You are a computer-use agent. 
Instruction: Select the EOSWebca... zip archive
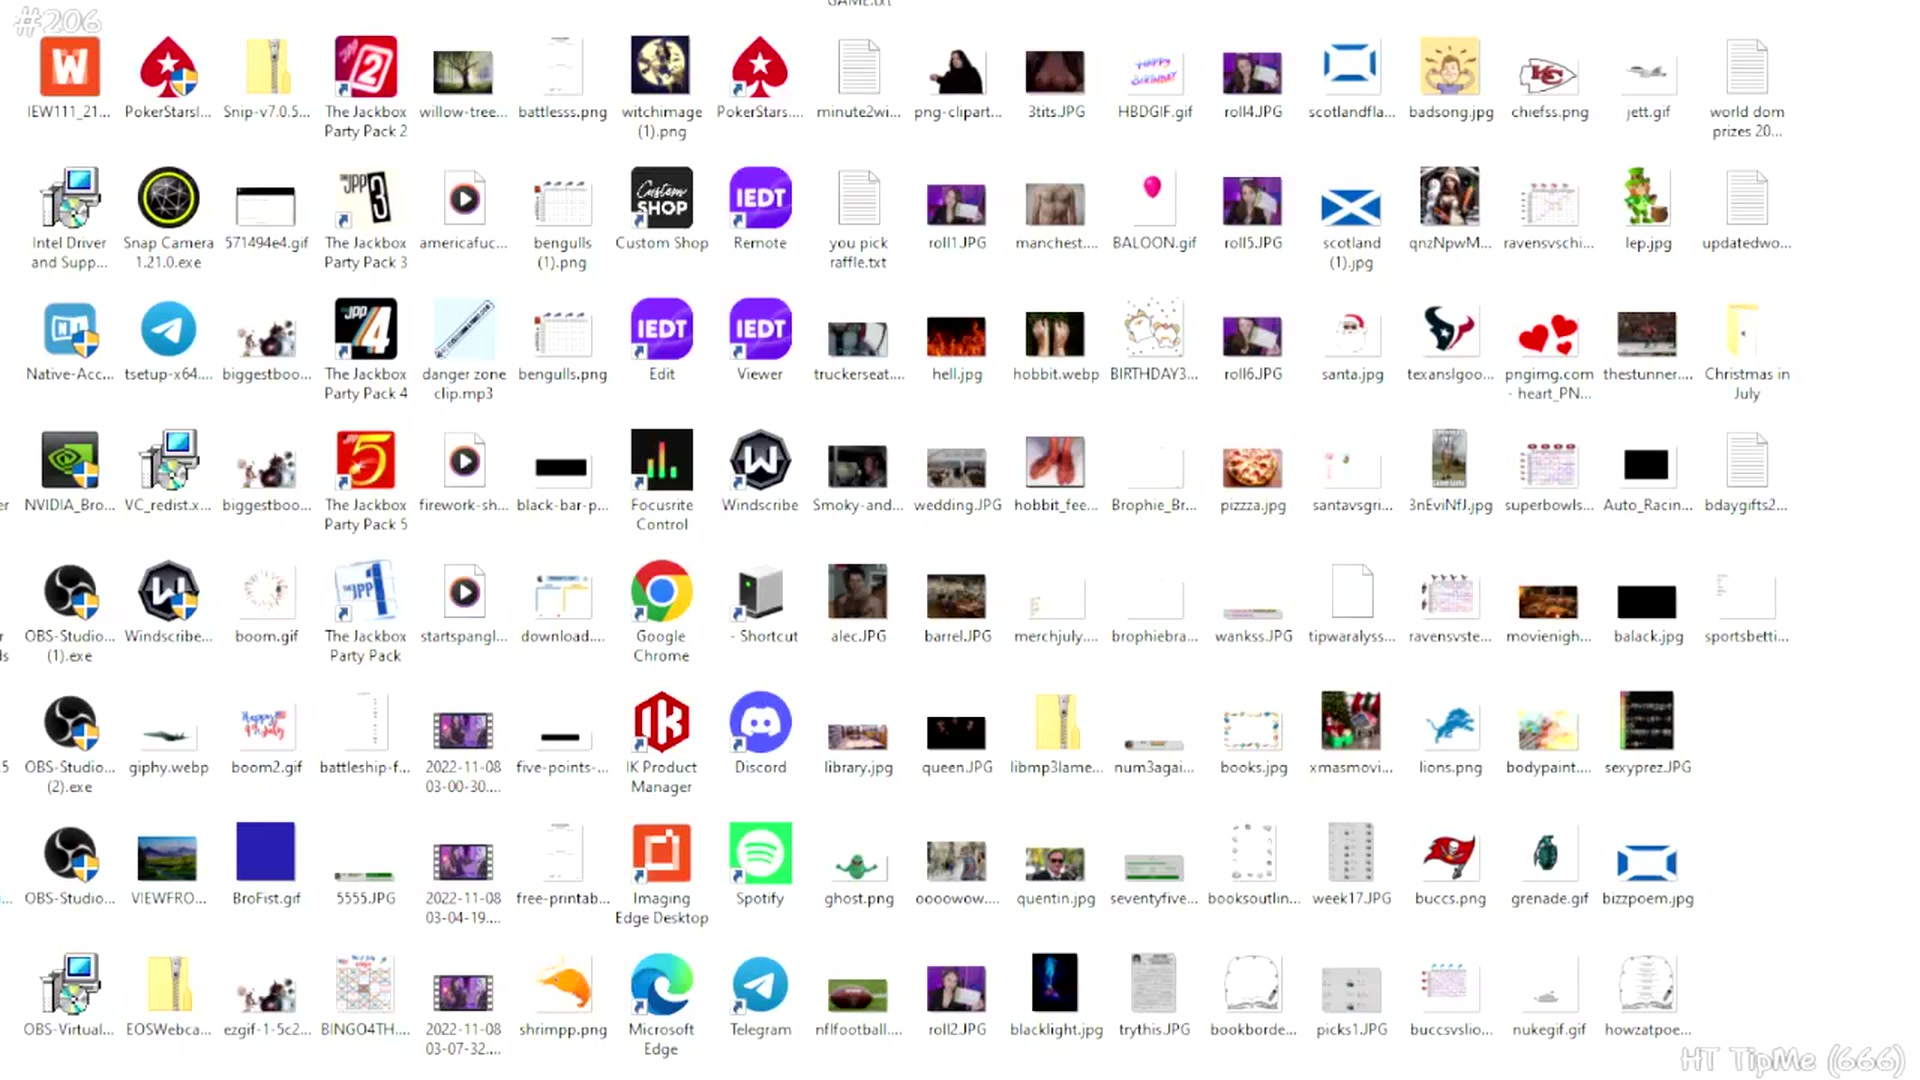click(x=168, y=984)
